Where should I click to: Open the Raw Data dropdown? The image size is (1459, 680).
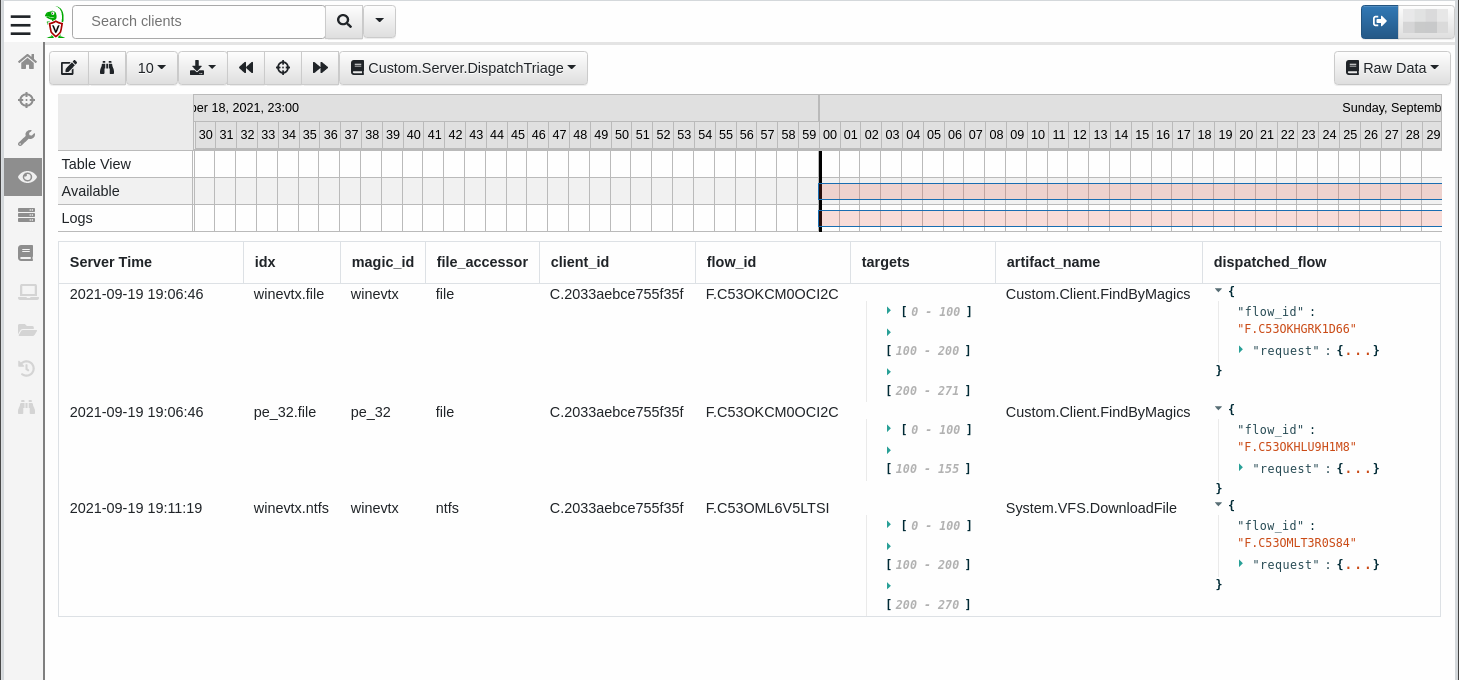1392,68
